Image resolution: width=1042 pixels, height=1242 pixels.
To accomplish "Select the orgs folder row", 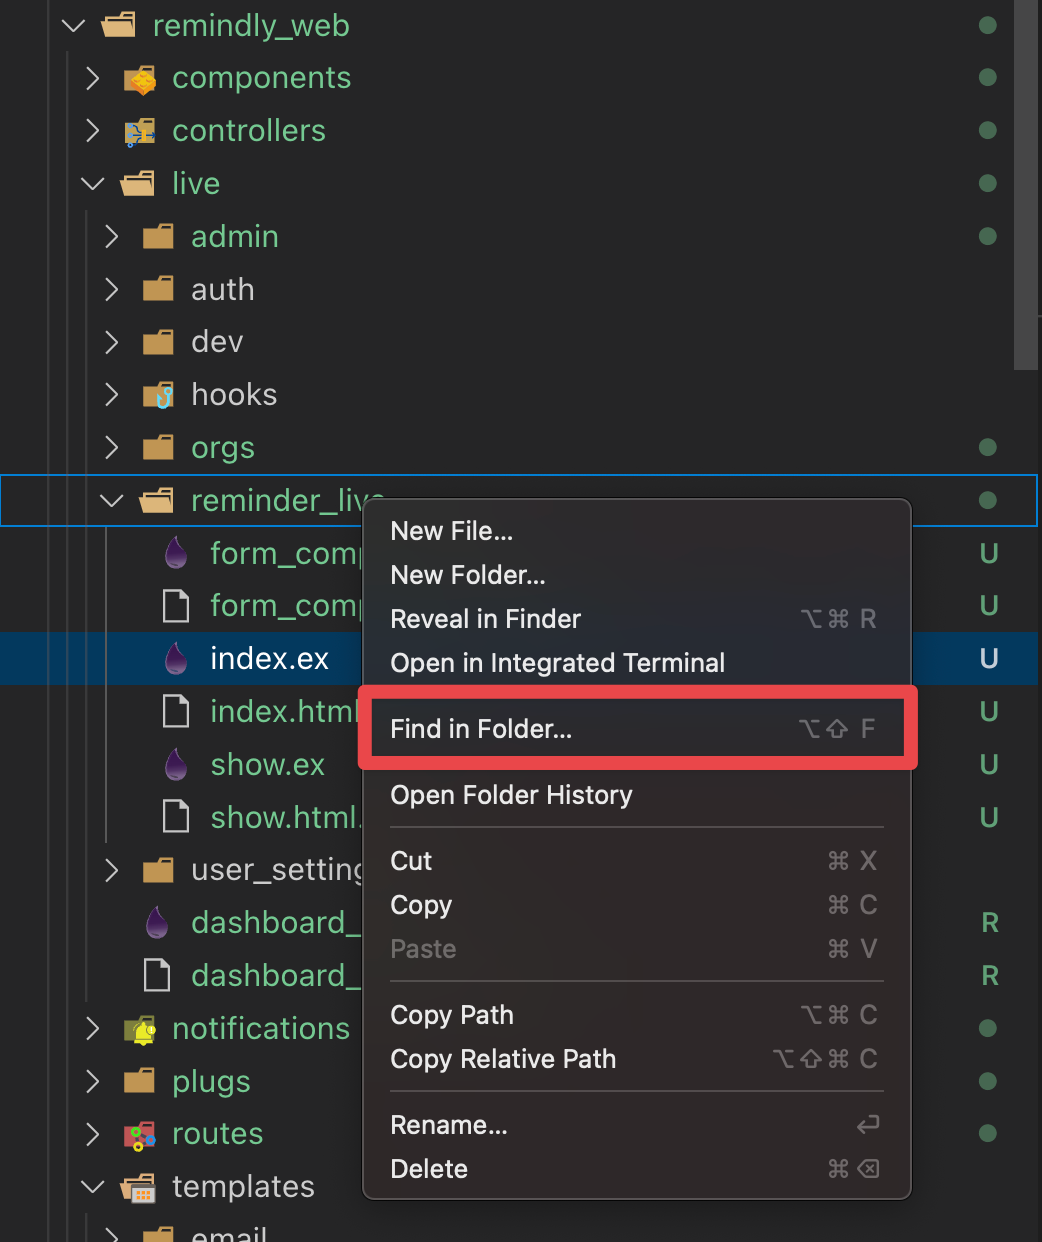I will (222, 448).
